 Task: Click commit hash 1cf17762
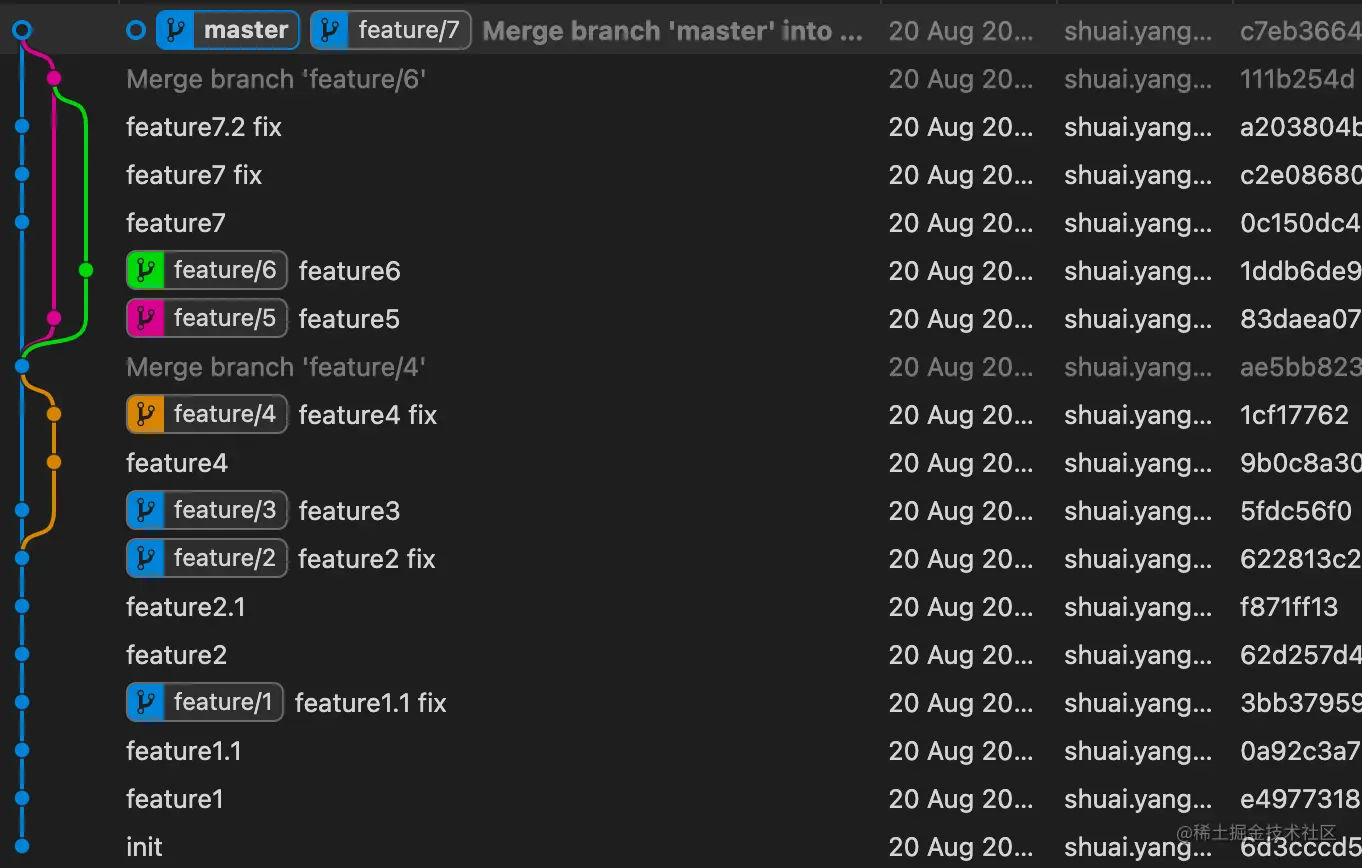coord(1294,414)
